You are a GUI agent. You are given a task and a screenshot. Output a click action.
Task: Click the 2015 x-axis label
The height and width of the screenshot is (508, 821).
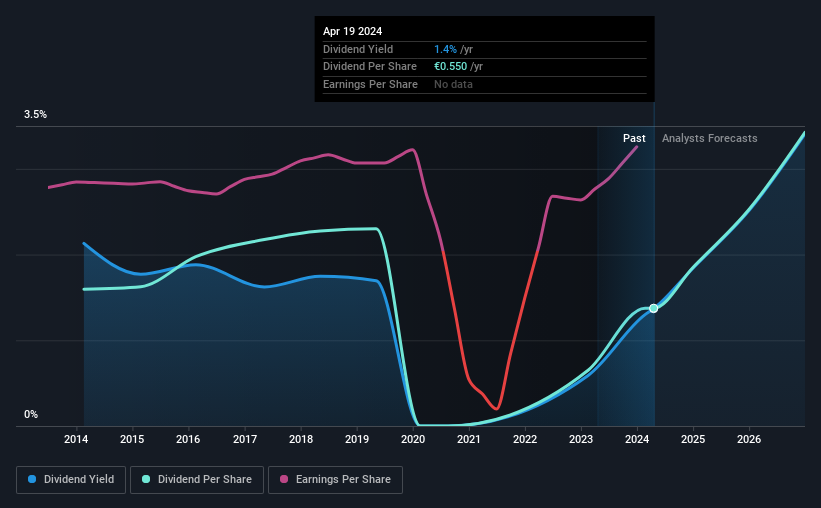[x=132, y=439]
